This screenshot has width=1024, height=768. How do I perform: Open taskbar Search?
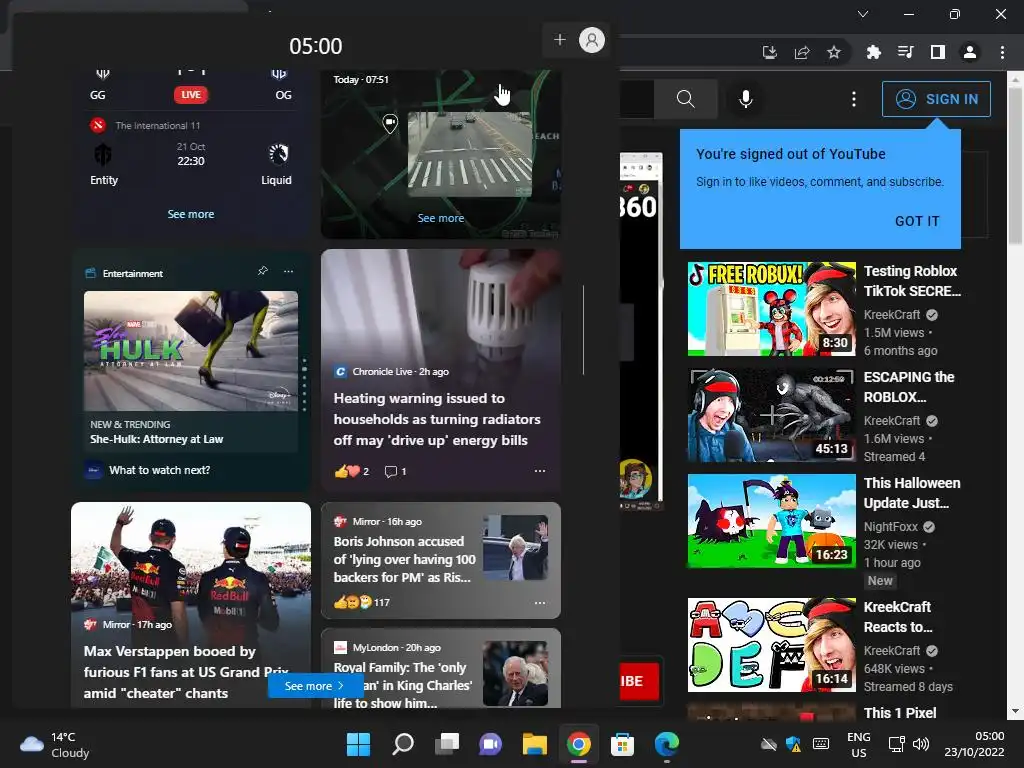click(x=402, y=744)
